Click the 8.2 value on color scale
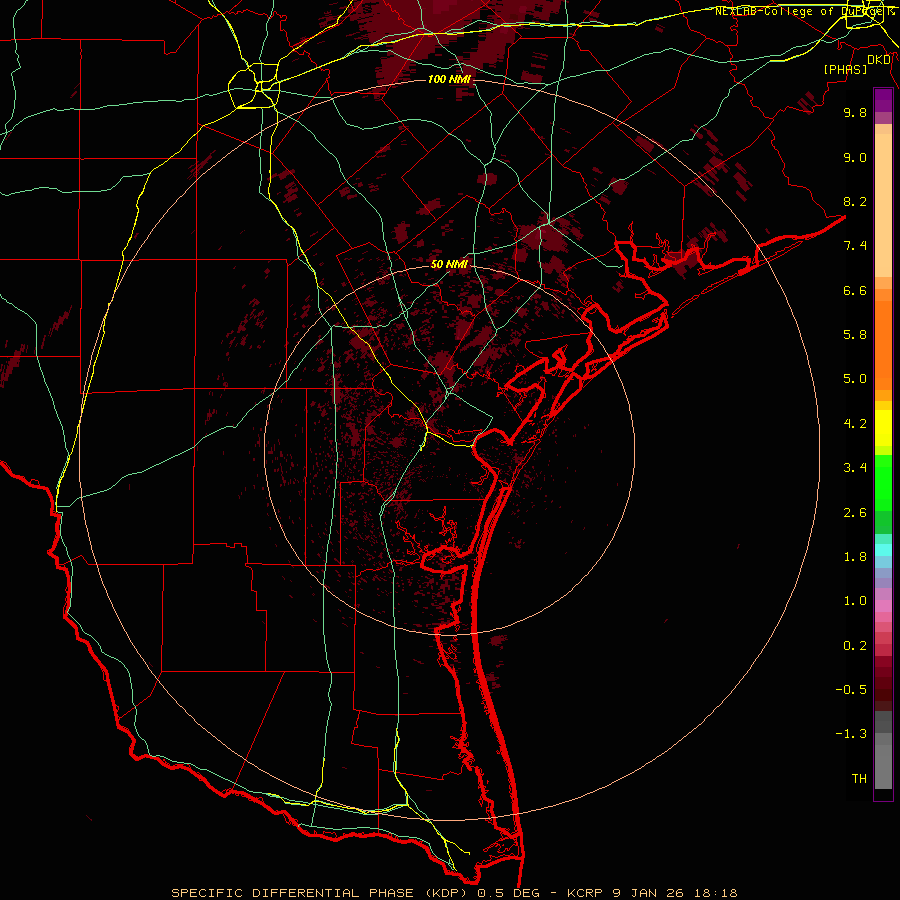900x900 pixels. (x=855, y=201)
